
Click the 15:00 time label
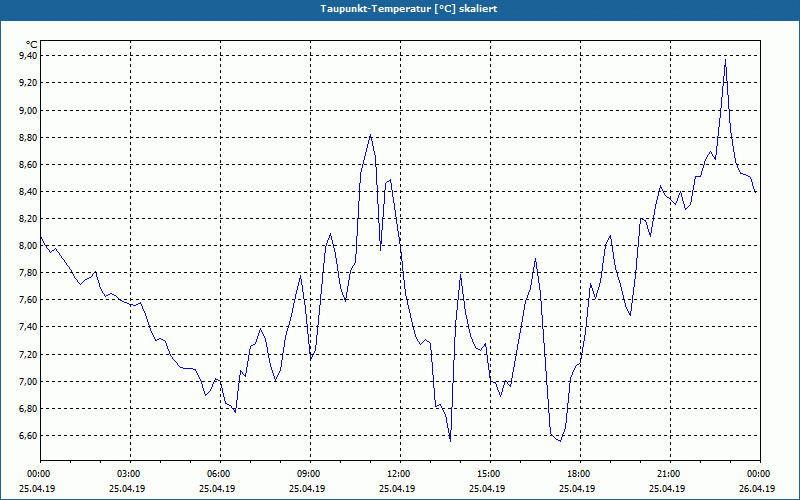[490, 474]
